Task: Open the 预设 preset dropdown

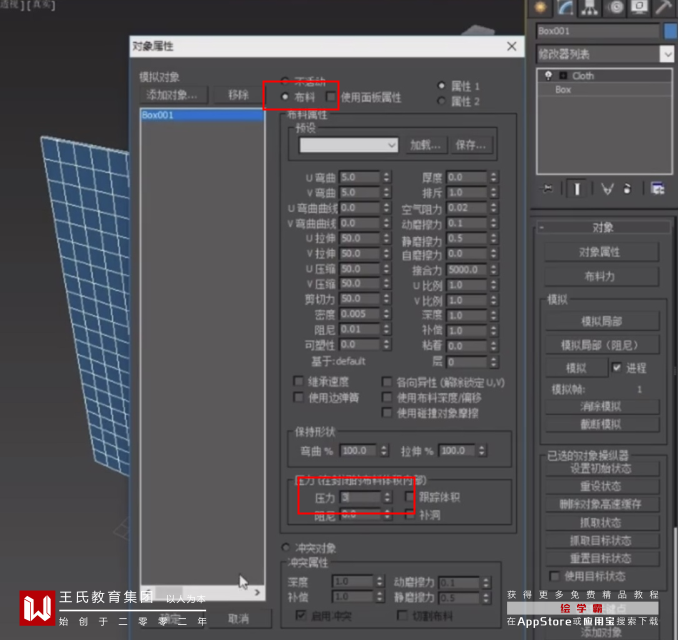Action: (349, 145)
